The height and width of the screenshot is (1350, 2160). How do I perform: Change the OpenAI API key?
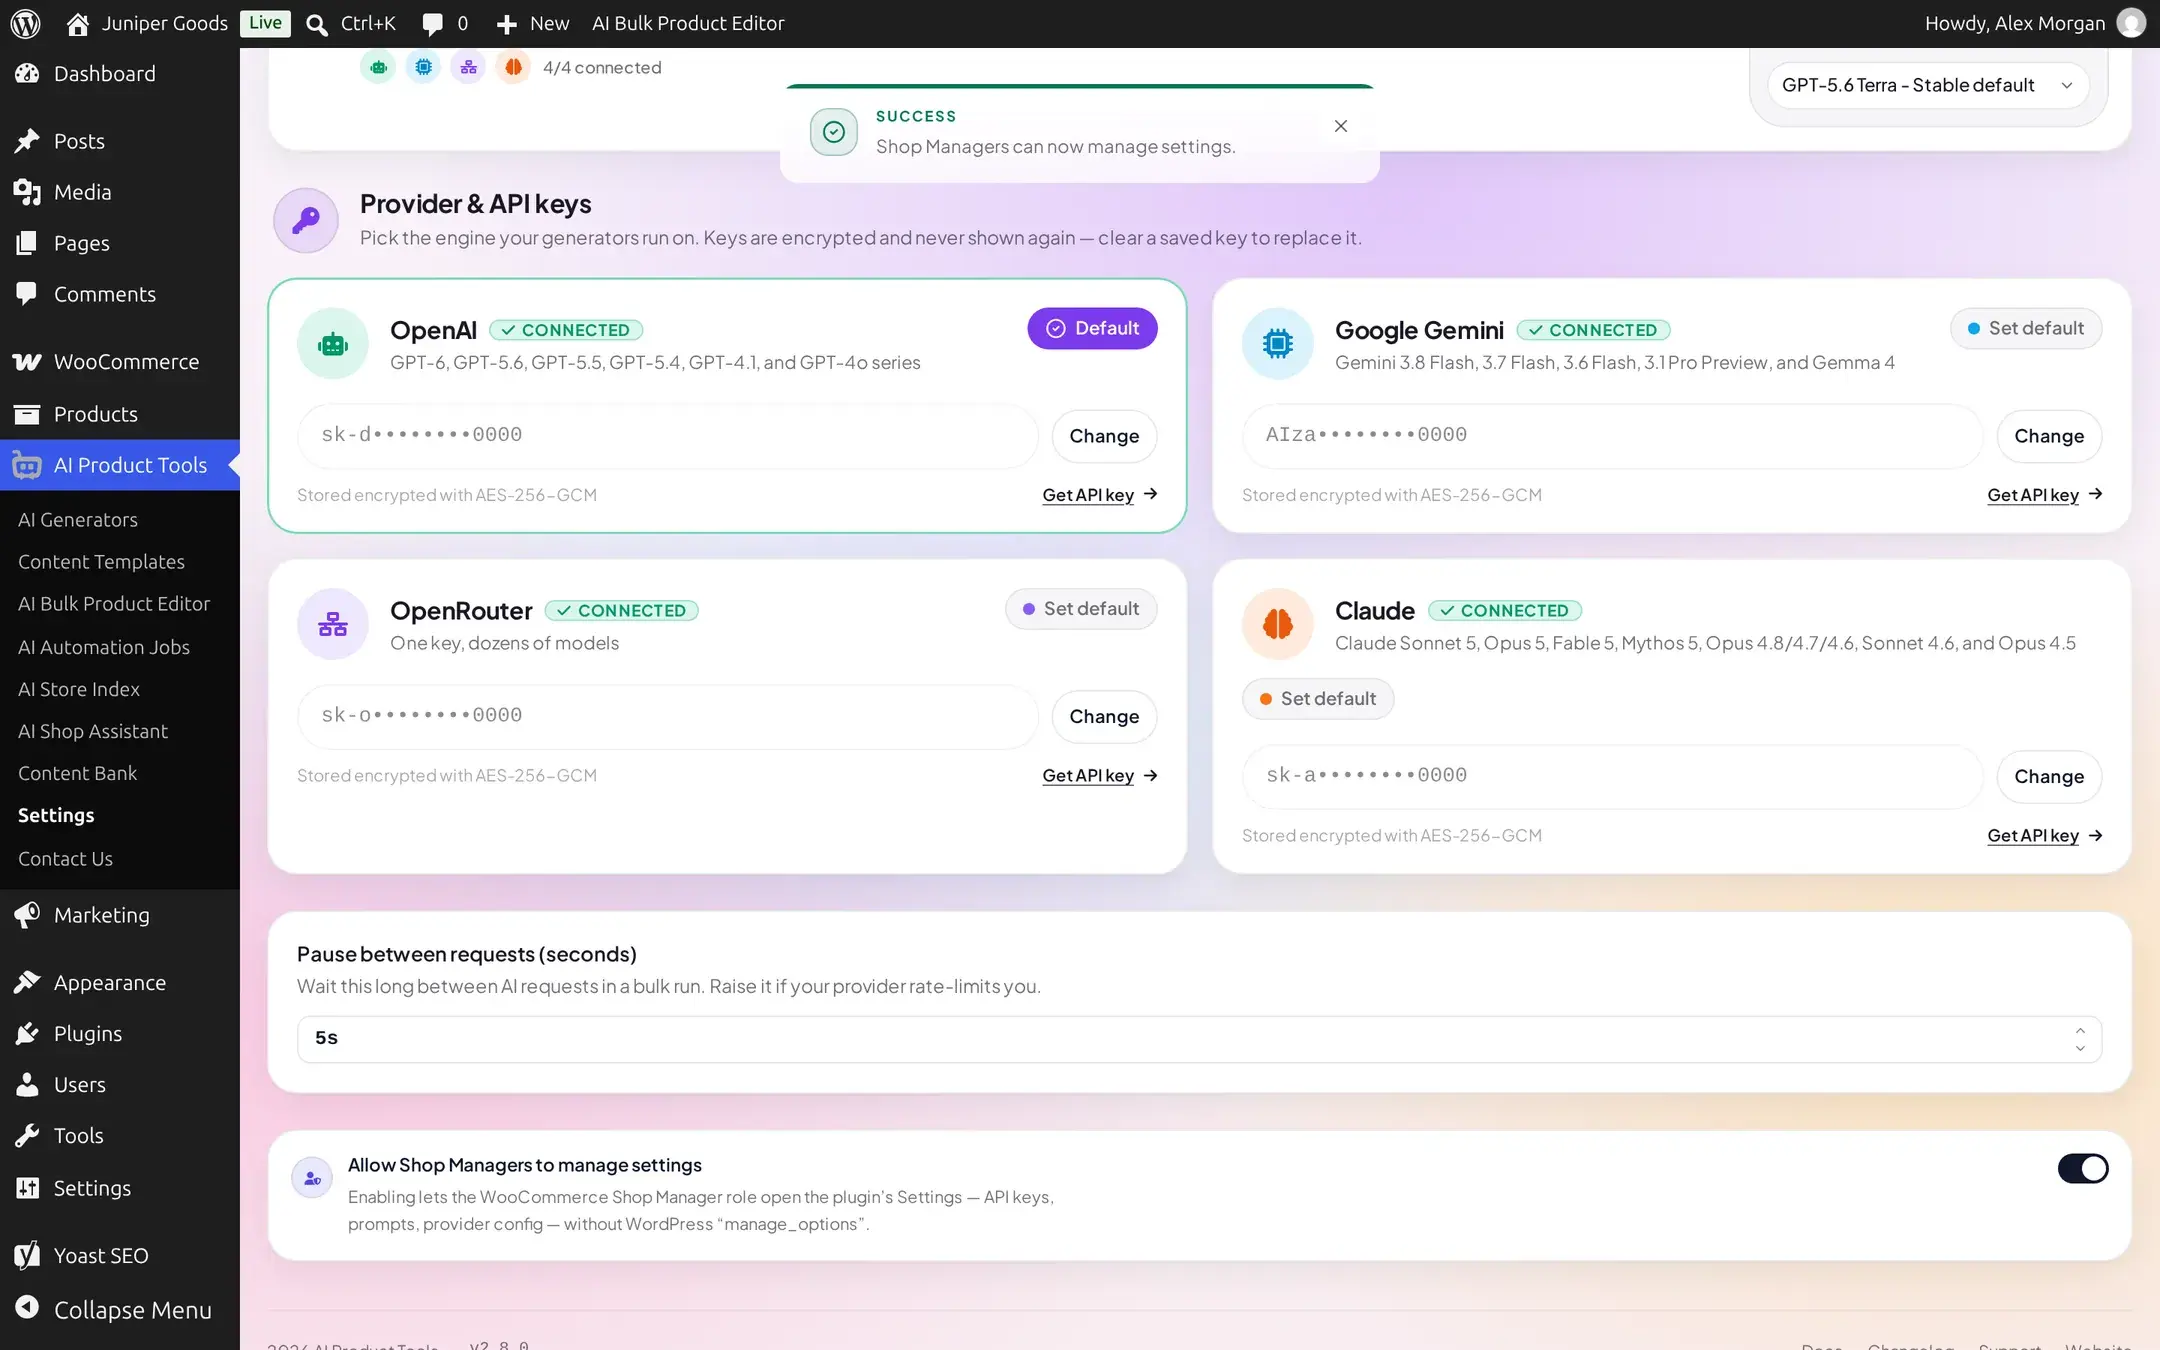[x=1104, y=436]
